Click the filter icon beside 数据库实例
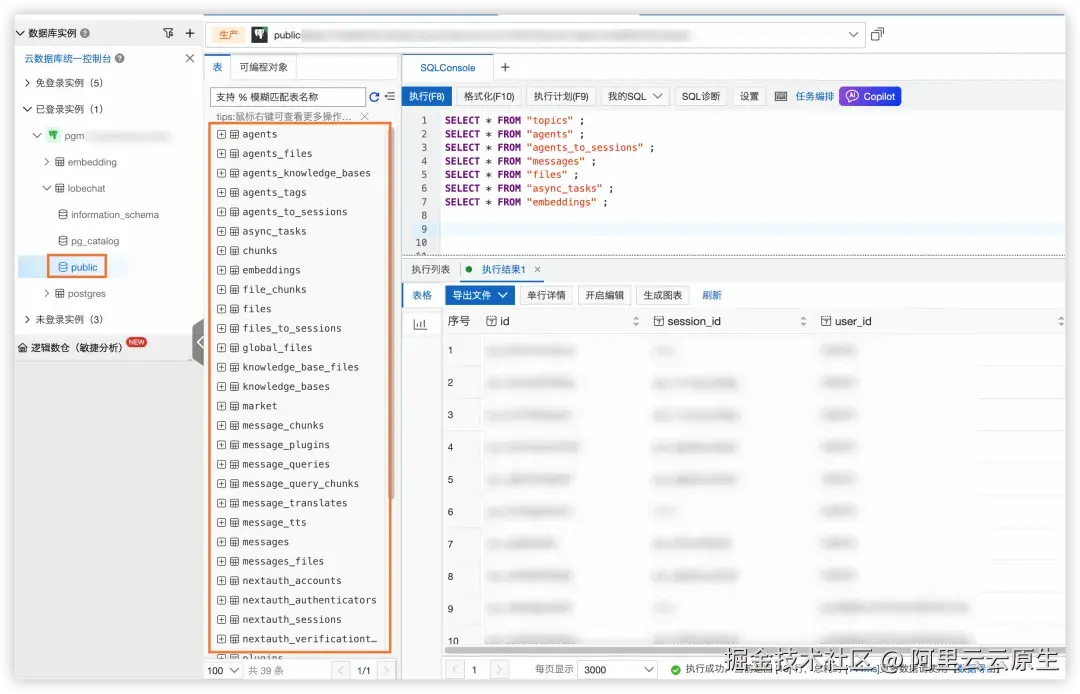 168,33
